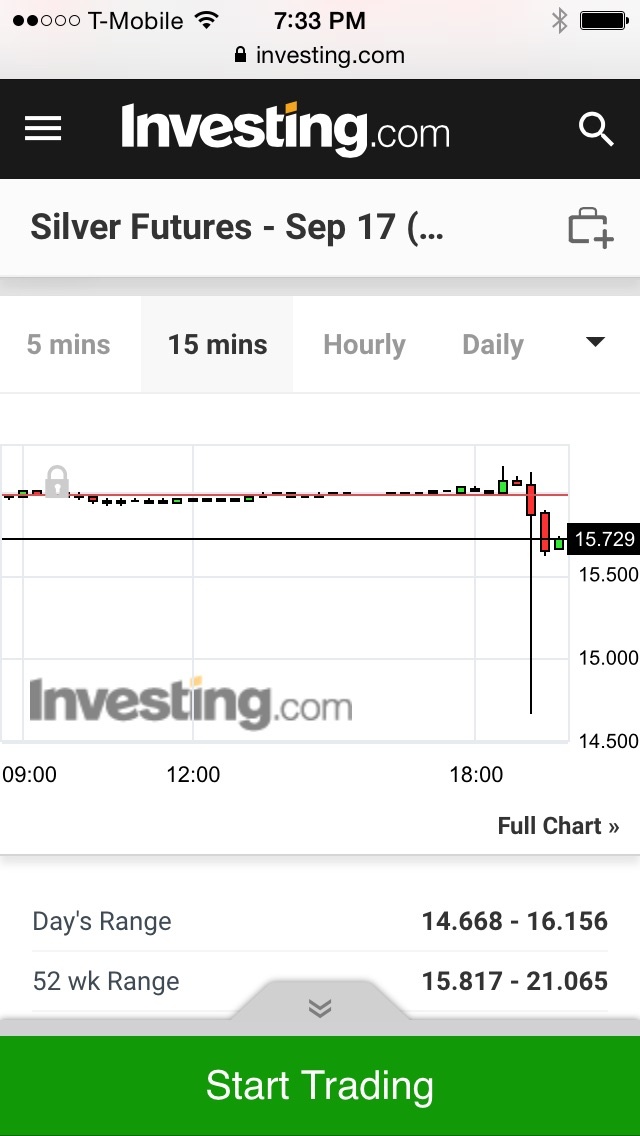The height and width of the screenshot is (1136, 640).
Task: Add Silver Futures to portfolio icon
Action: pyautogui.click(x=590, y=228)
